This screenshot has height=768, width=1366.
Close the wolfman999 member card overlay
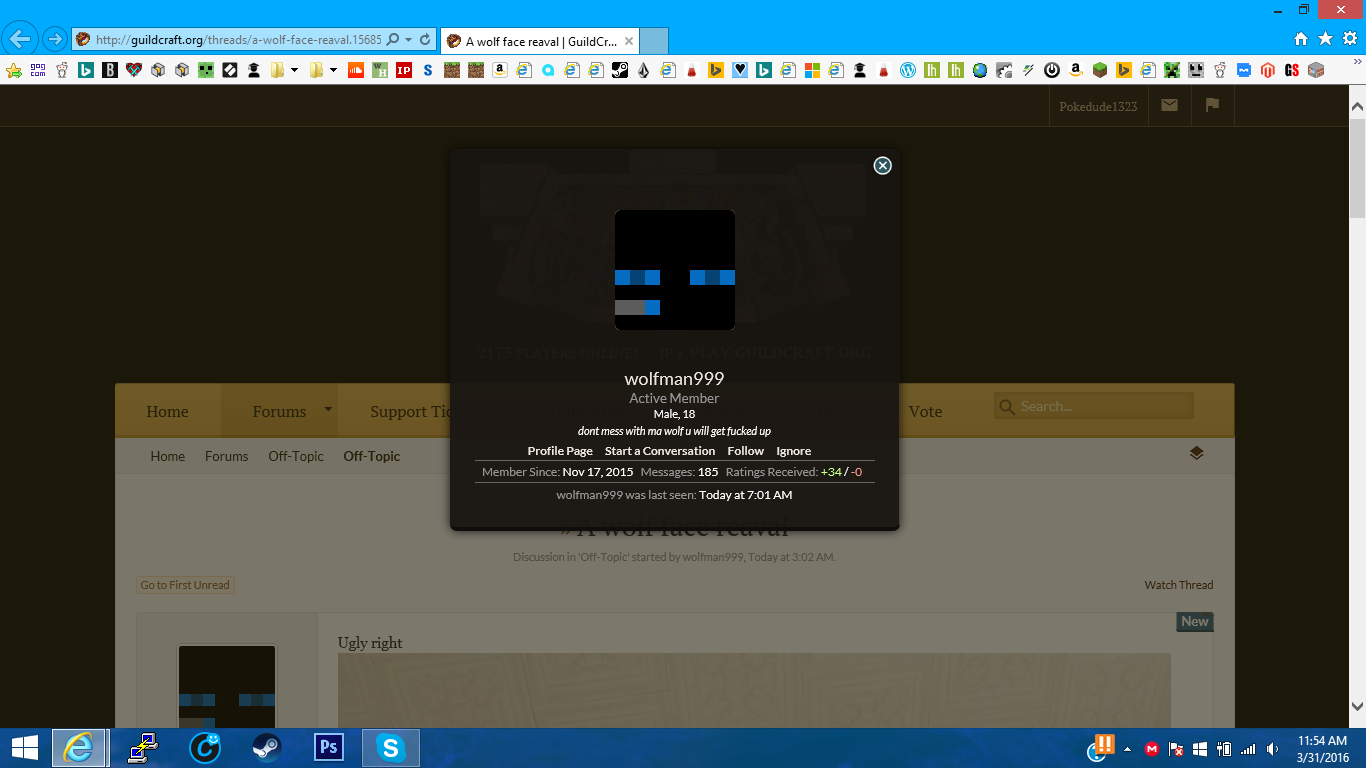click(x=882, y=166)
